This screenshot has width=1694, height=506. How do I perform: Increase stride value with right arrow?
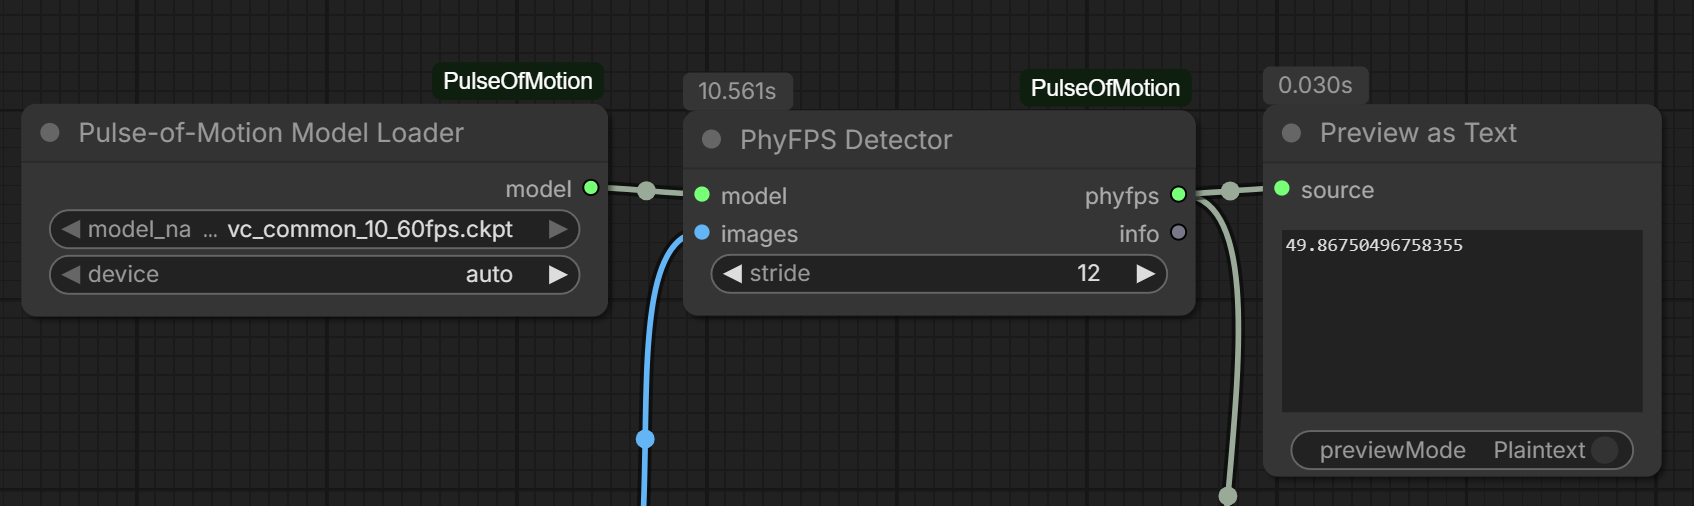[1146, 273]
